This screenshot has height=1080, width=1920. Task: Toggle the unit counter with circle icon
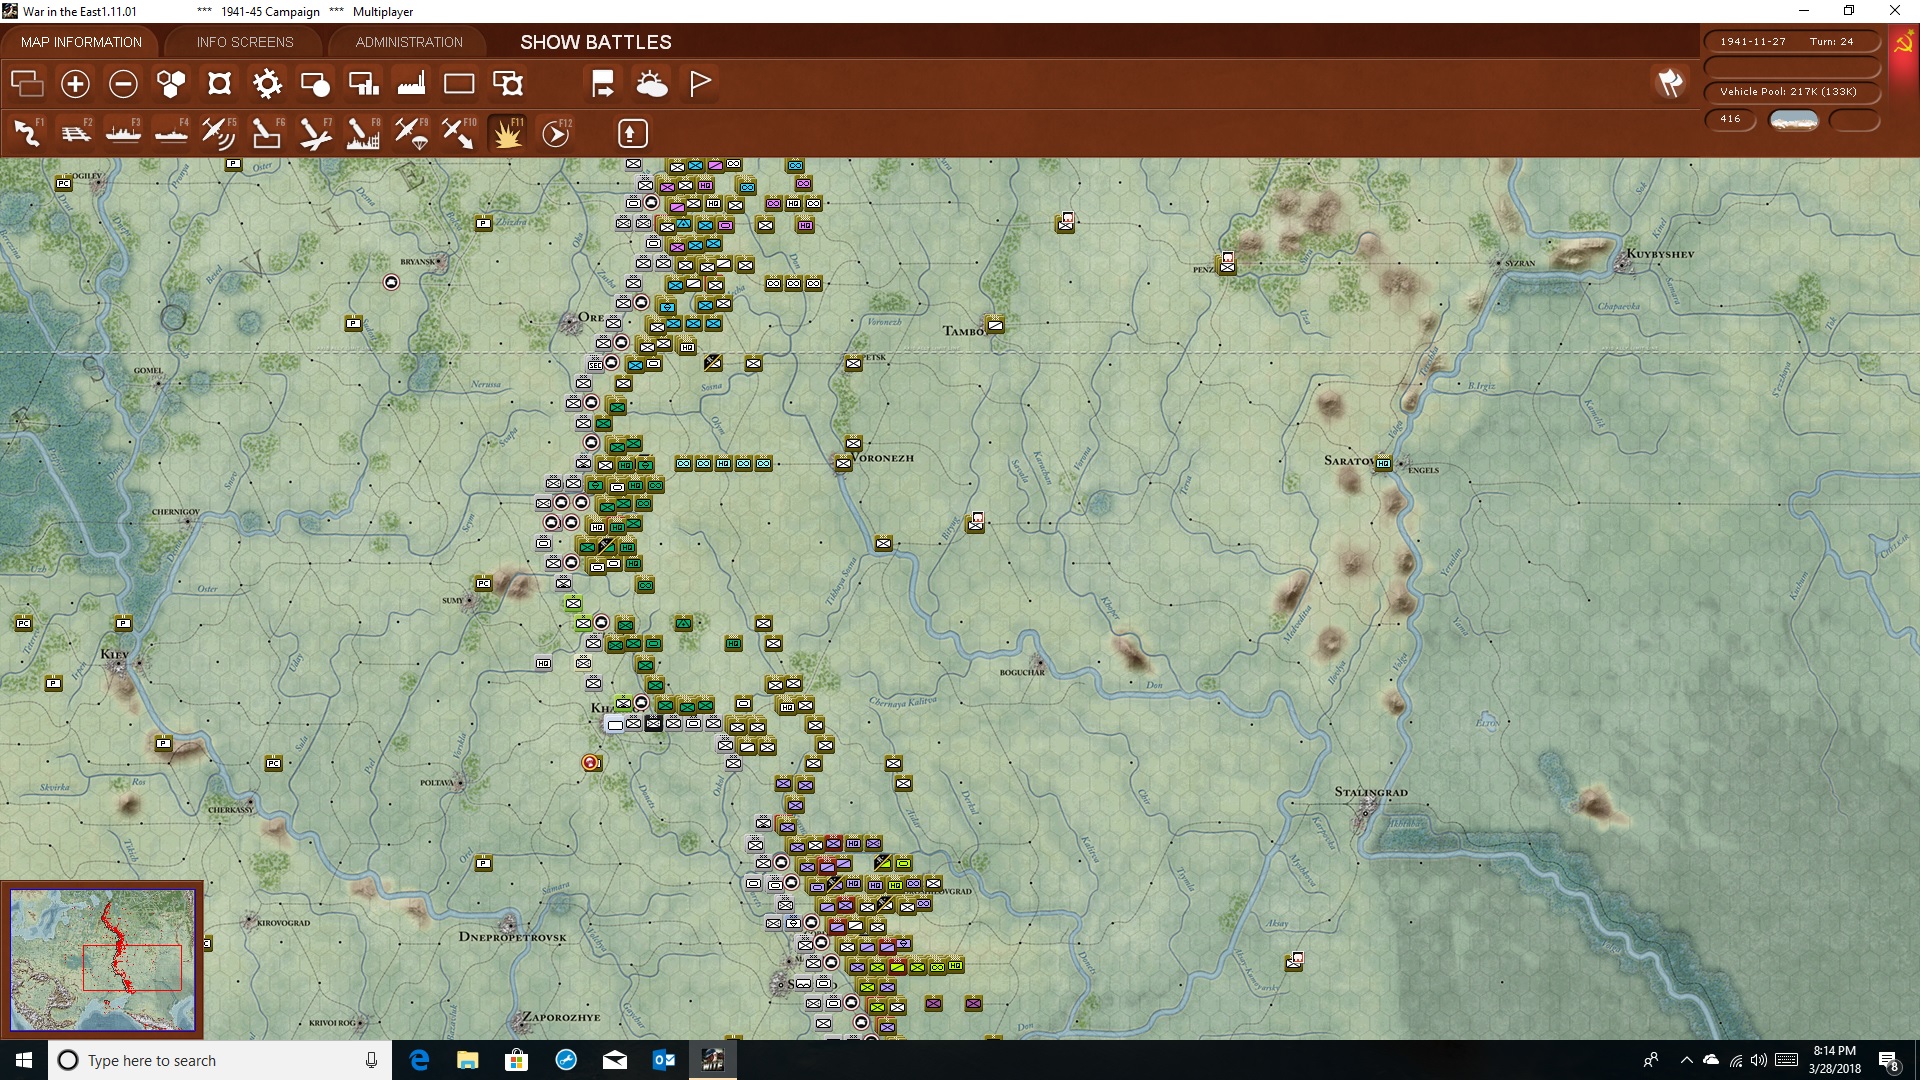pos(315,83)
